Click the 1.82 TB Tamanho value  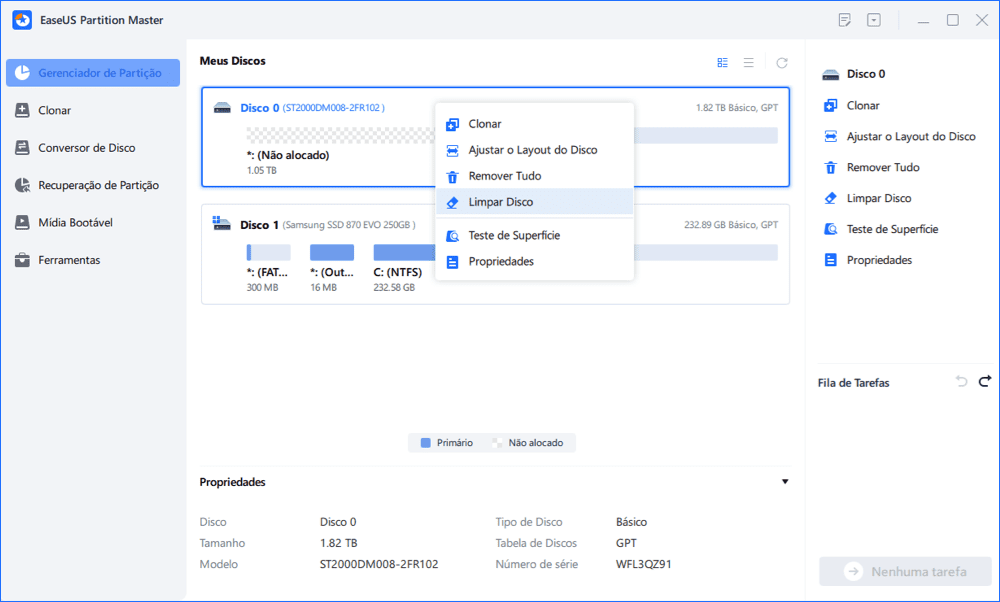(339, 543)
